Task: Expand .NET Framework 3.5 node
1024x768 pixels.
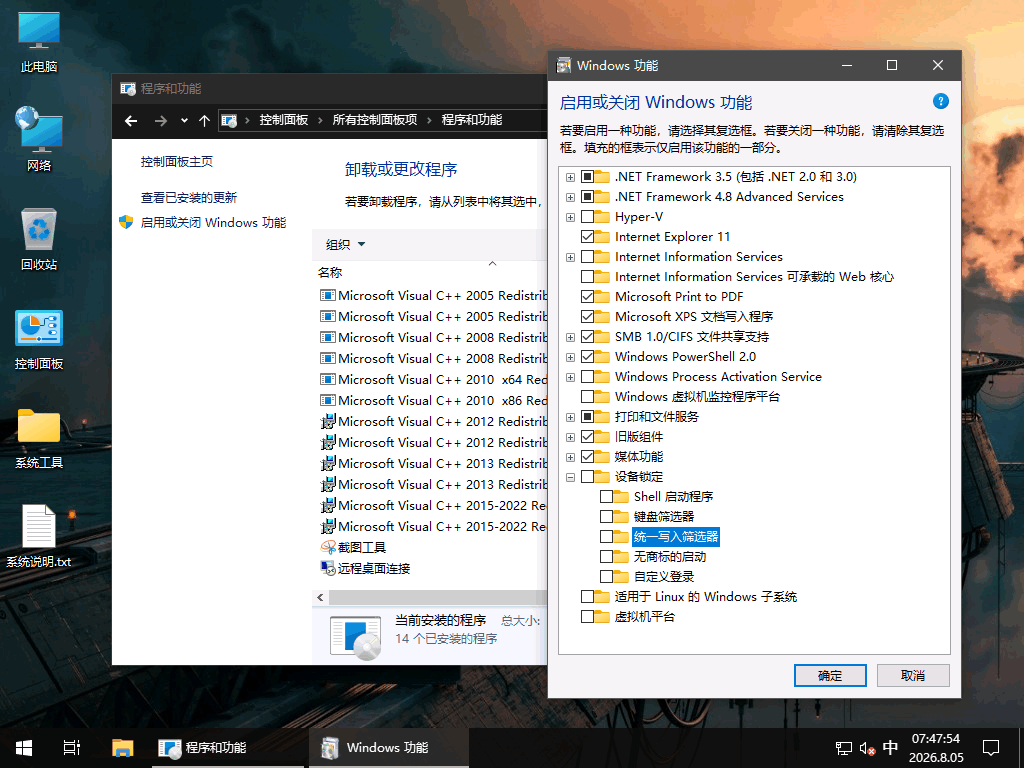Action: point(570,177)
